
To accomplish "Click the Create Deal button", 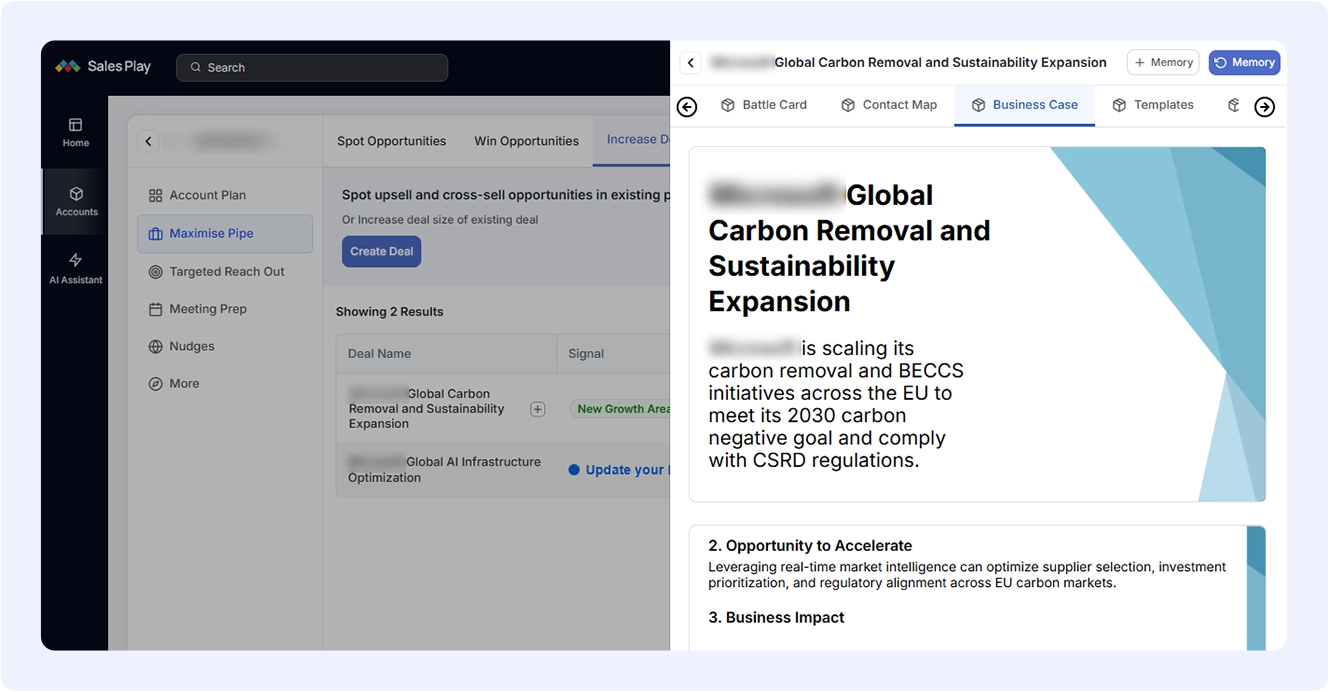I will coord(381,252).
